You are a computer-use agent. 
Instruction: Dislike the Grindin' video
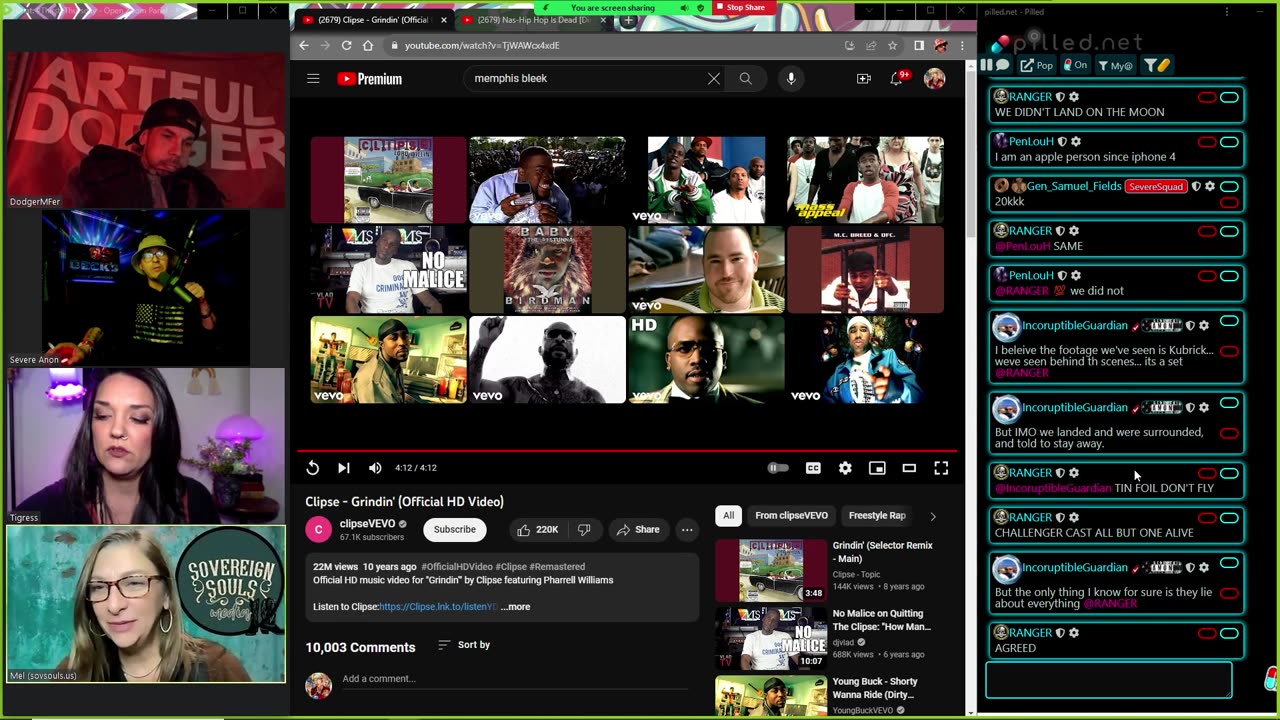click(x=584, y=529)
